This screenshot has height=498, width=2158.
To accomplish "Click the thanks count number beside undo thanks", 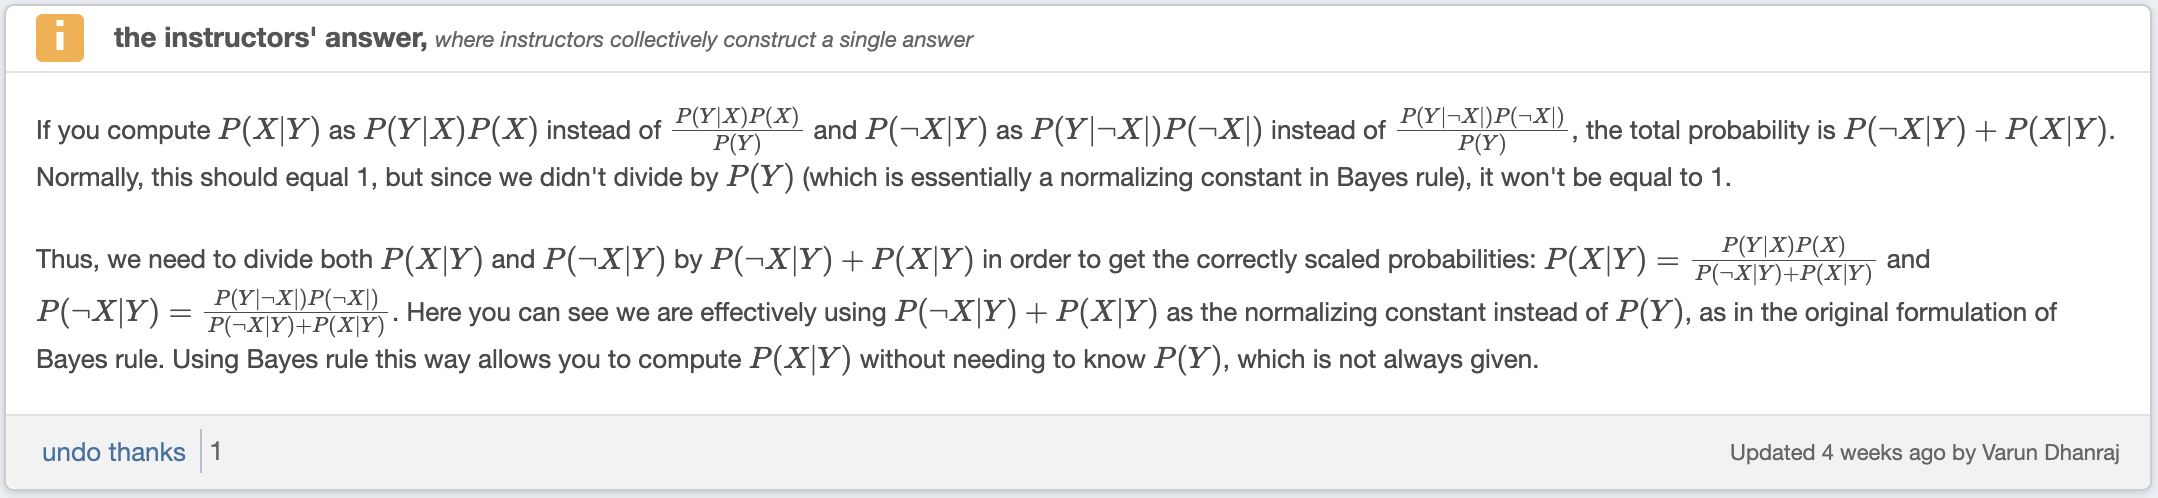I will (216, 451).
